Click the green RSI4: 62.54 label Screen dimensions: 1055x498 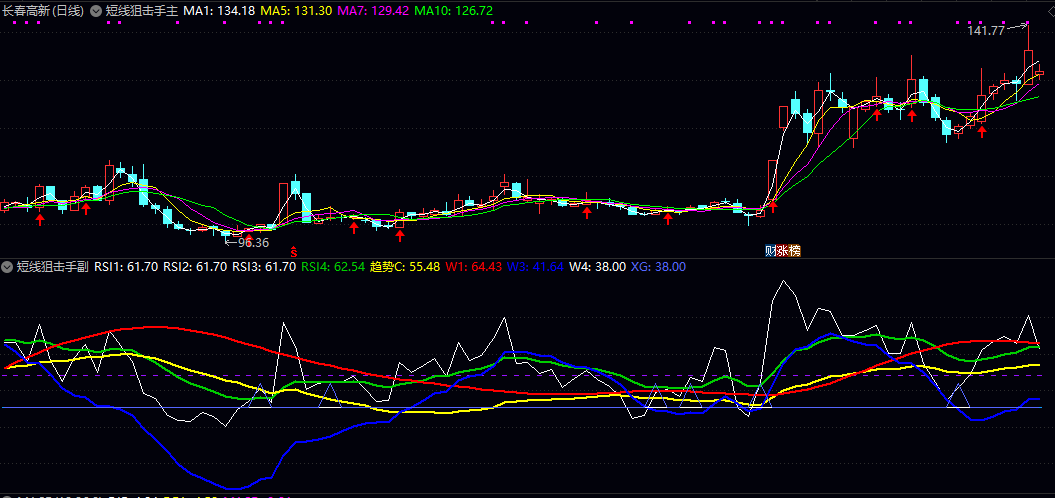[x=333, y=267]
